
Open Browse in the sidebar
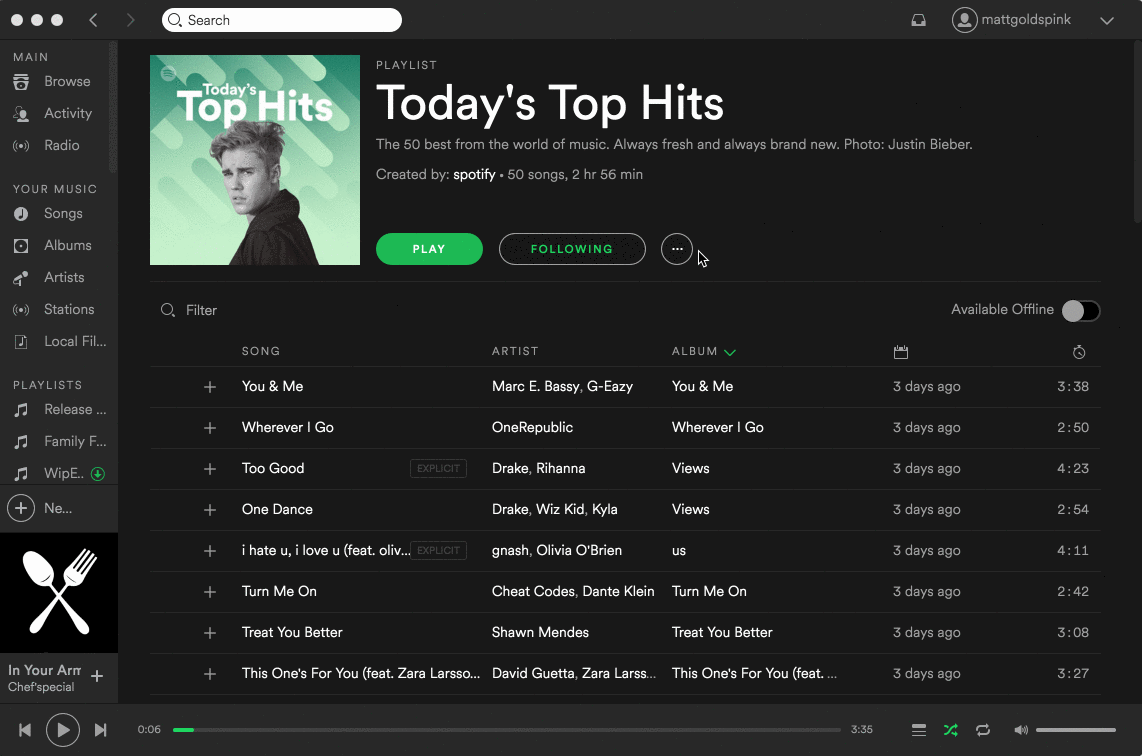point(67,82)
